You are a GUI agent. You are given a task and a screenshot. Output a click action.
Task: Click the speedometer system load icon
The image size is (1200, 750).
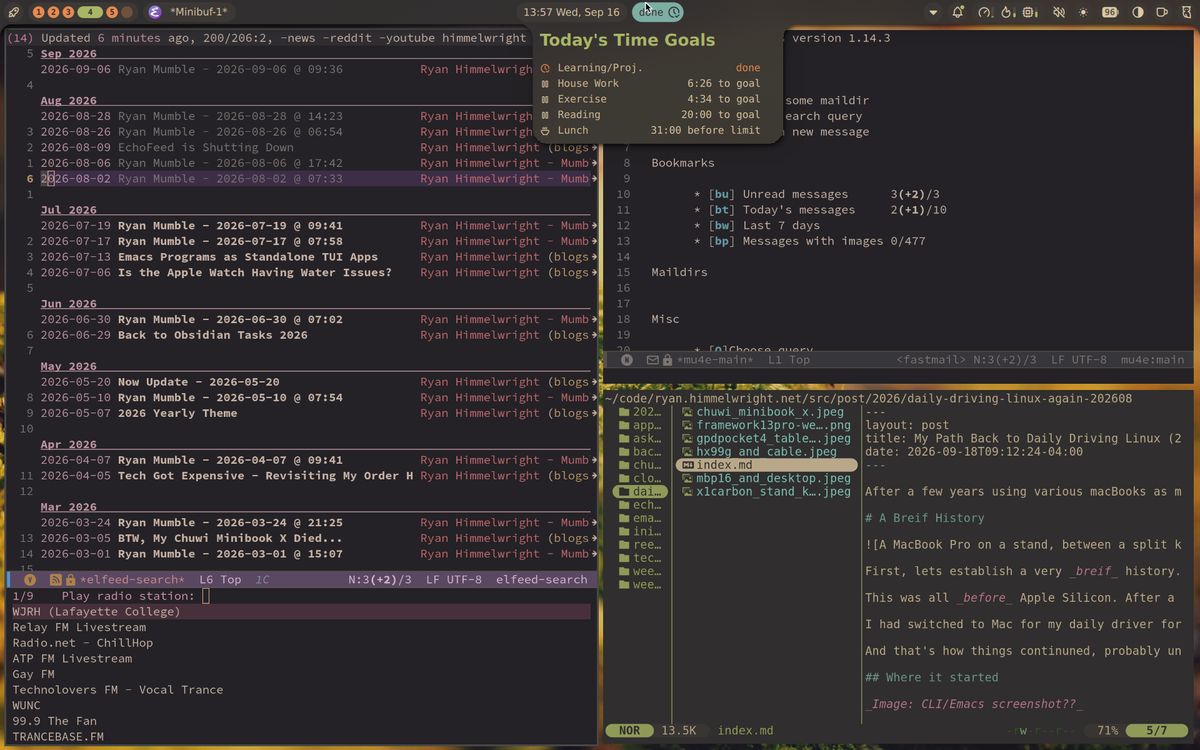point(984,12)
